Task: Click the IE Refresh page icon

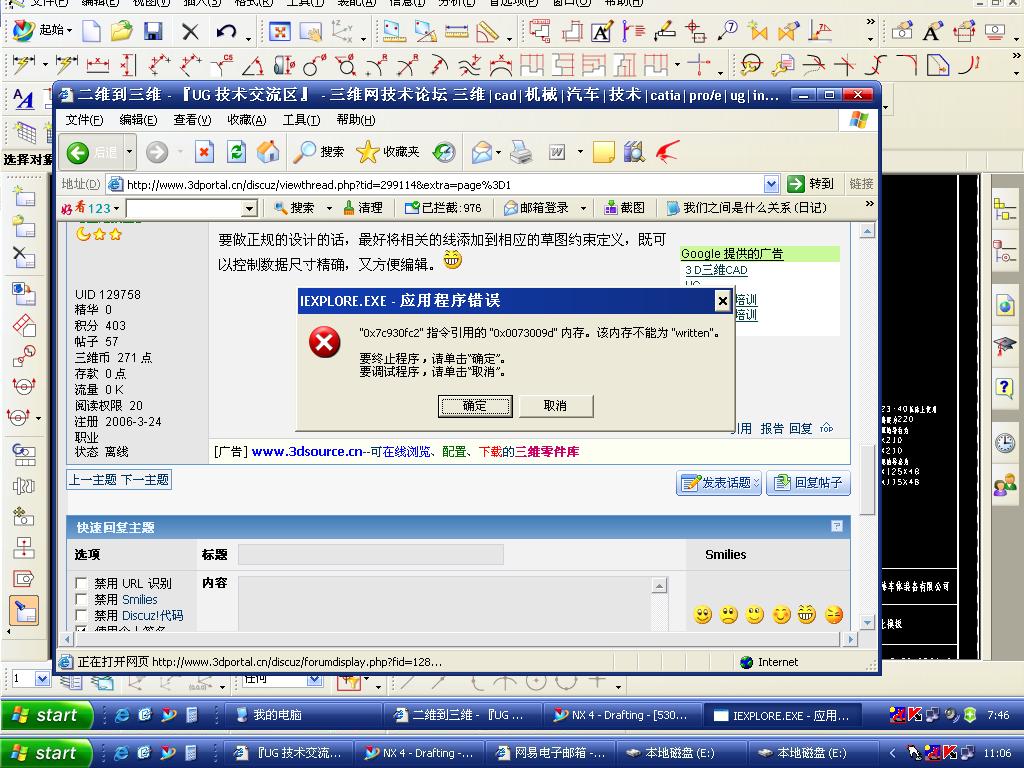Action: [236, 152]
